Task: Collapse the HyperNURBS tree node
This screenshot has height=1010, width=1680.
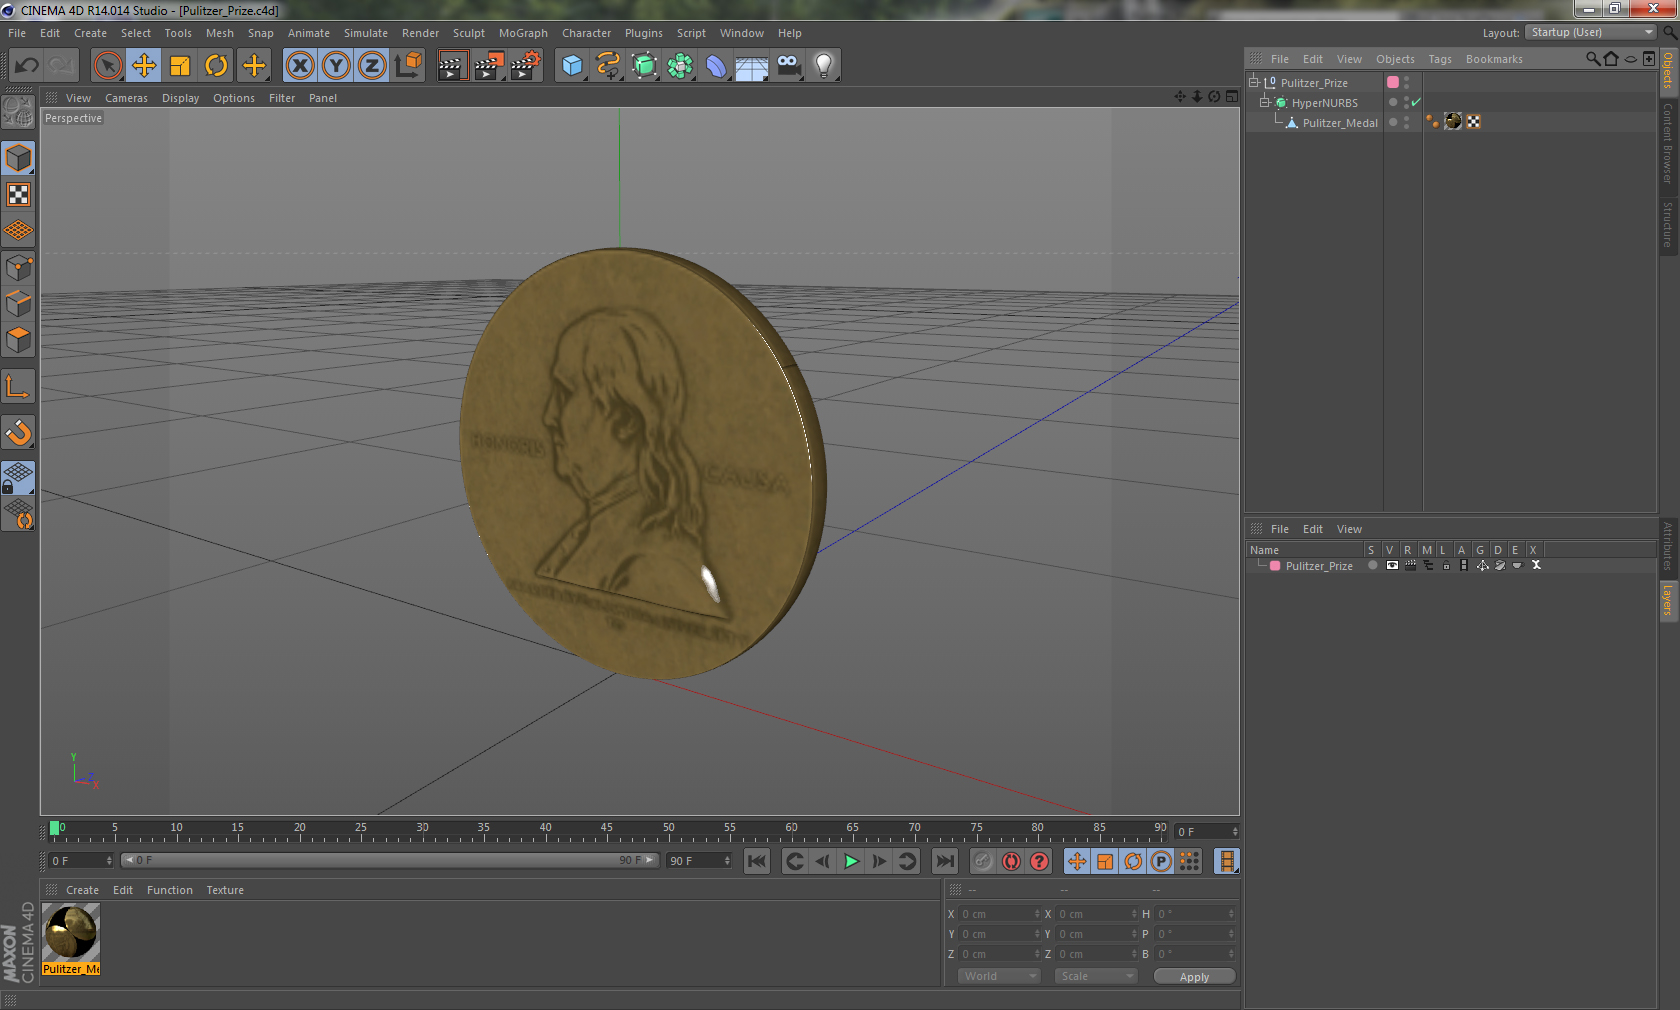Action: [x=1264, y=102]
